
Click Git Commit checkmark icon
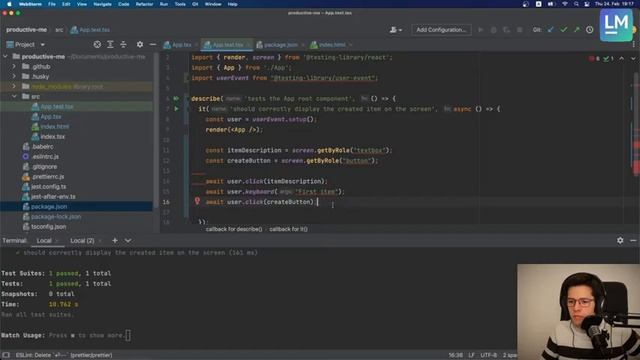click(564, 30)
